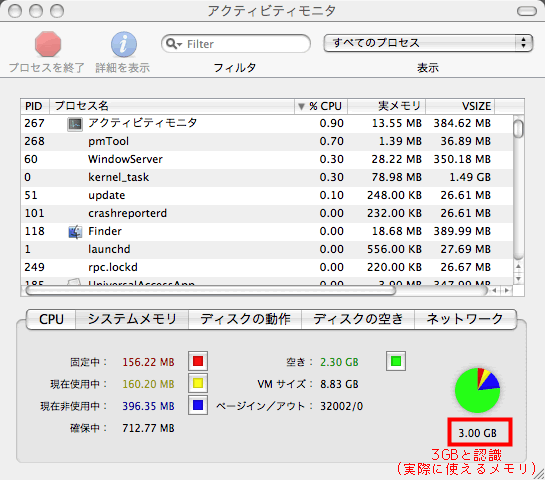Click the yellow 現在使用中 color swatch
Viewport: 545px width, 480px height.
pos(198,383)
